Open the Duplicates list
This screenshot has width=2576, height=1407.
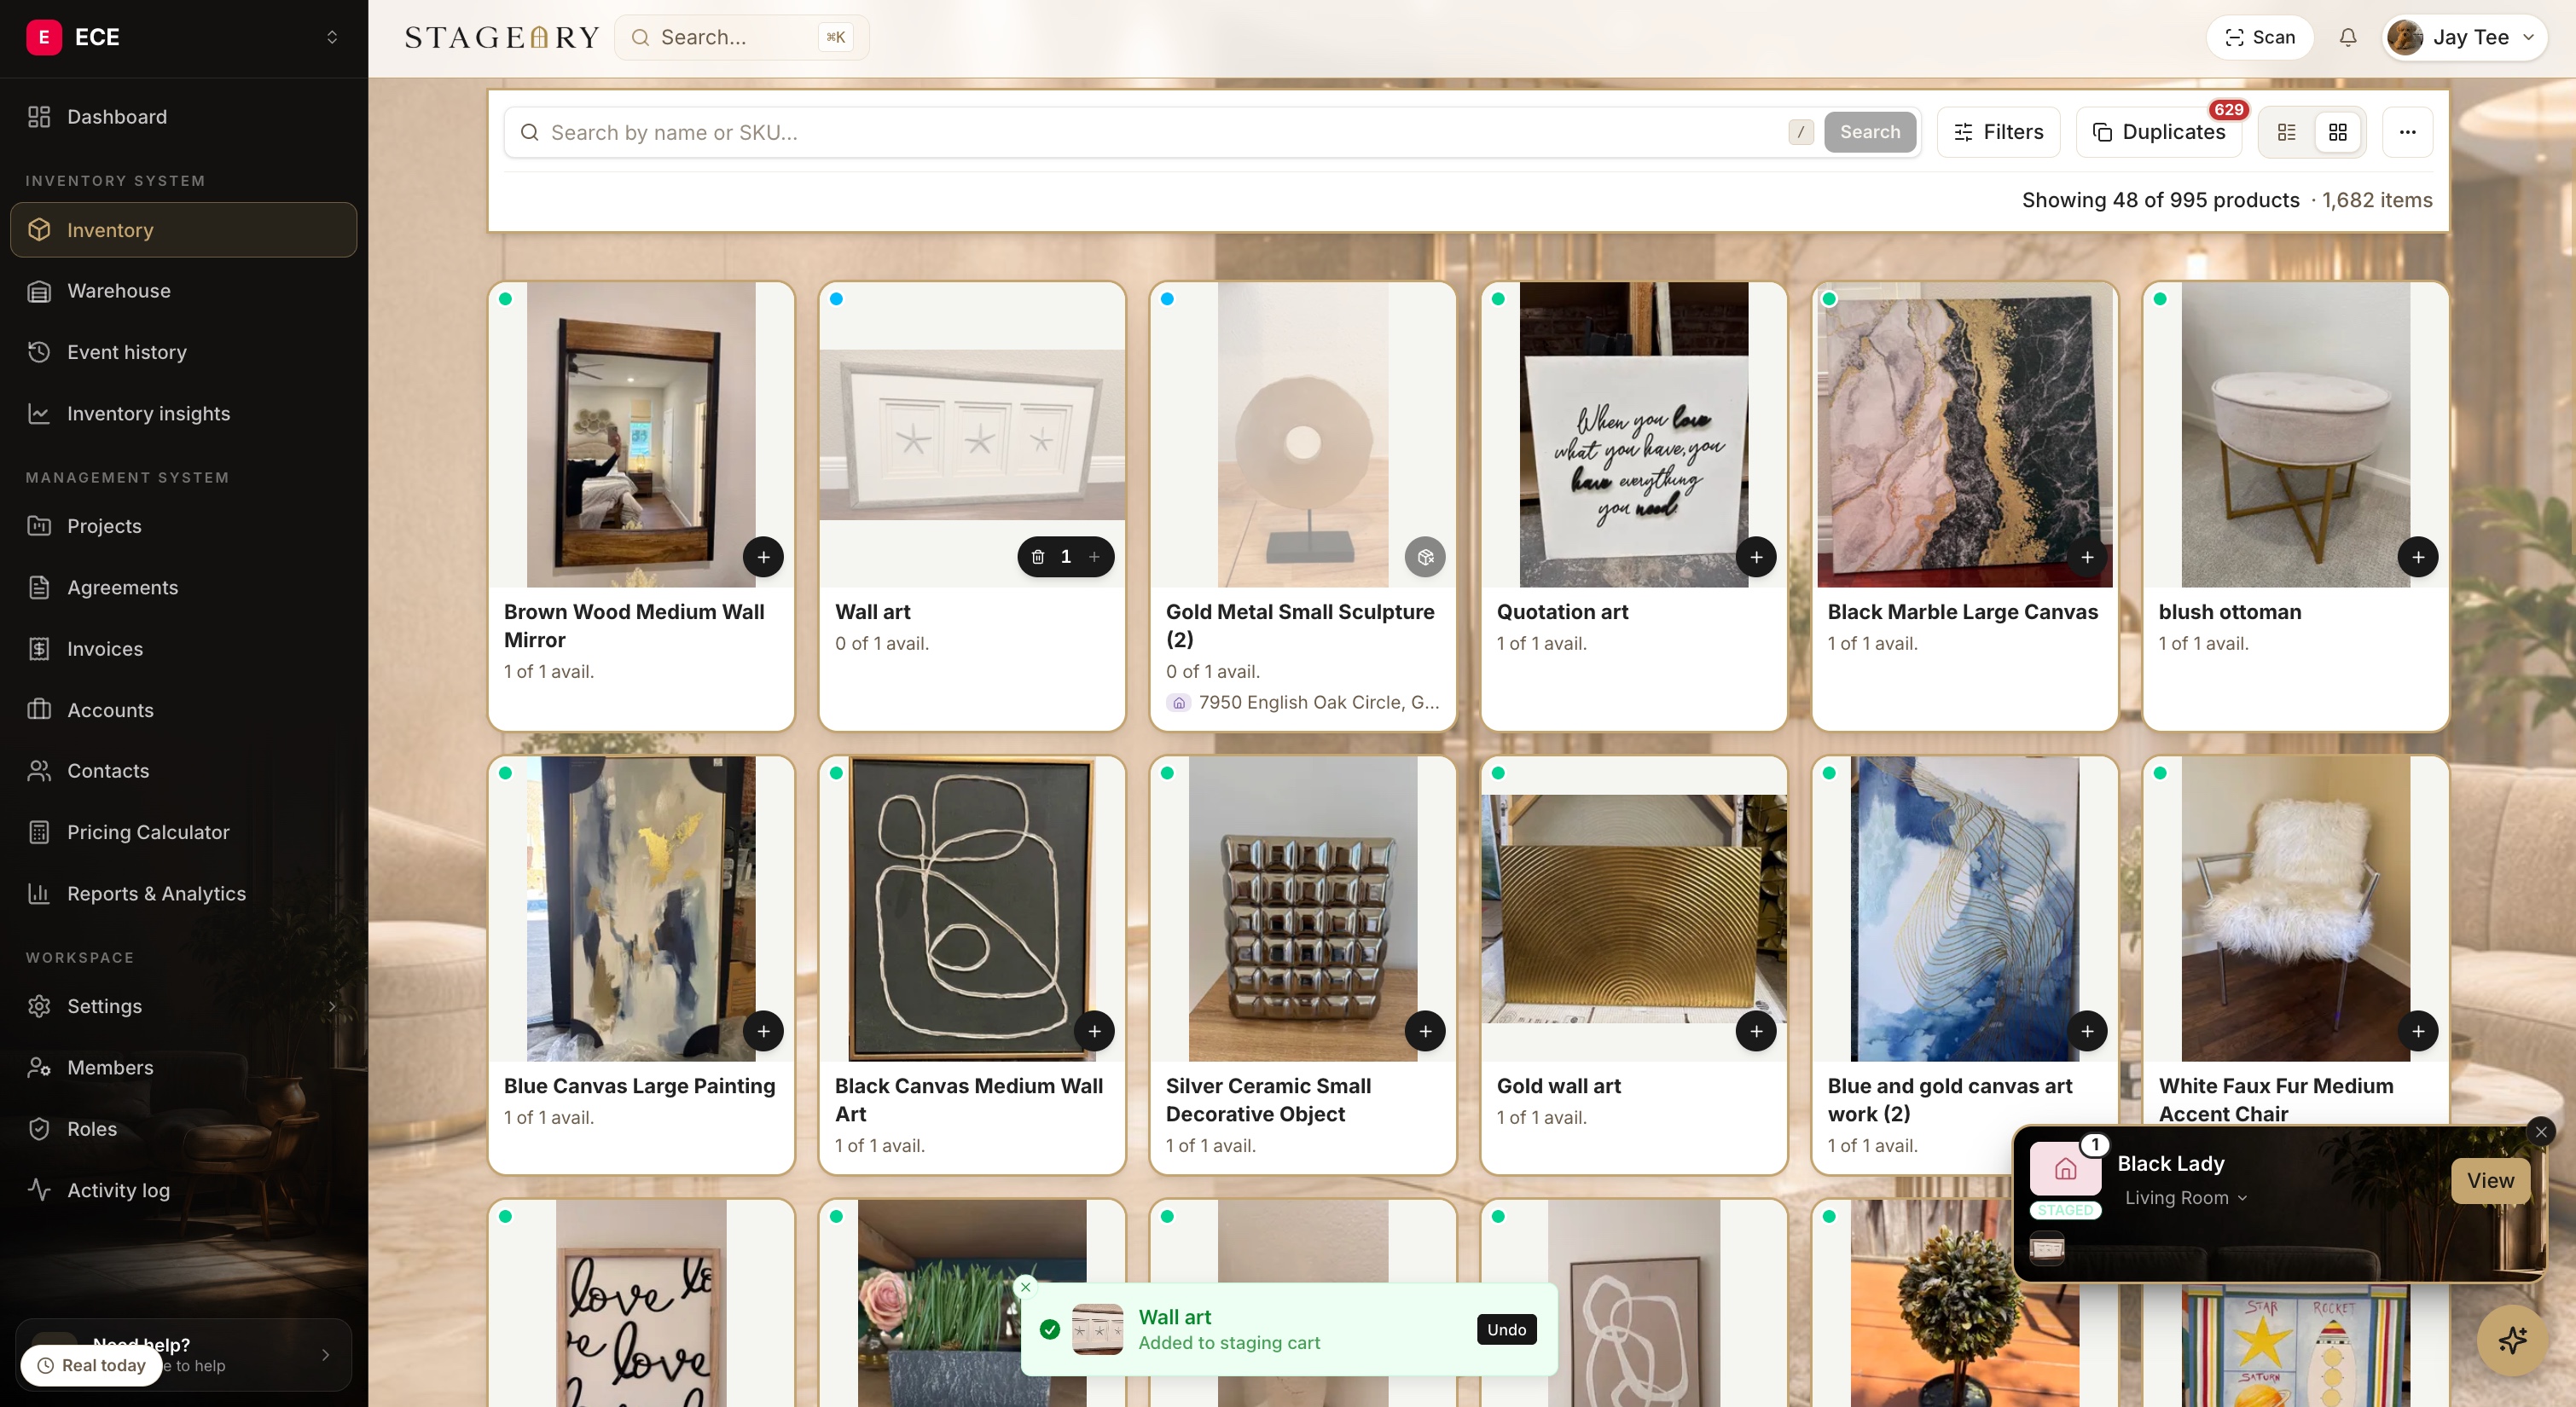pyautogui.click(x=2159, y=132)
